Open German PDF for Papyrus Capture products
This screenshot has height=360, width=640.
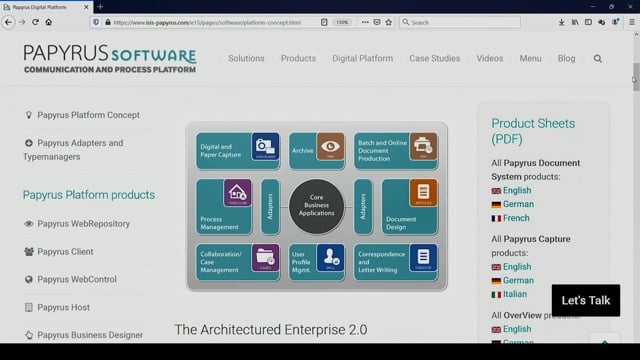point(518,280)
